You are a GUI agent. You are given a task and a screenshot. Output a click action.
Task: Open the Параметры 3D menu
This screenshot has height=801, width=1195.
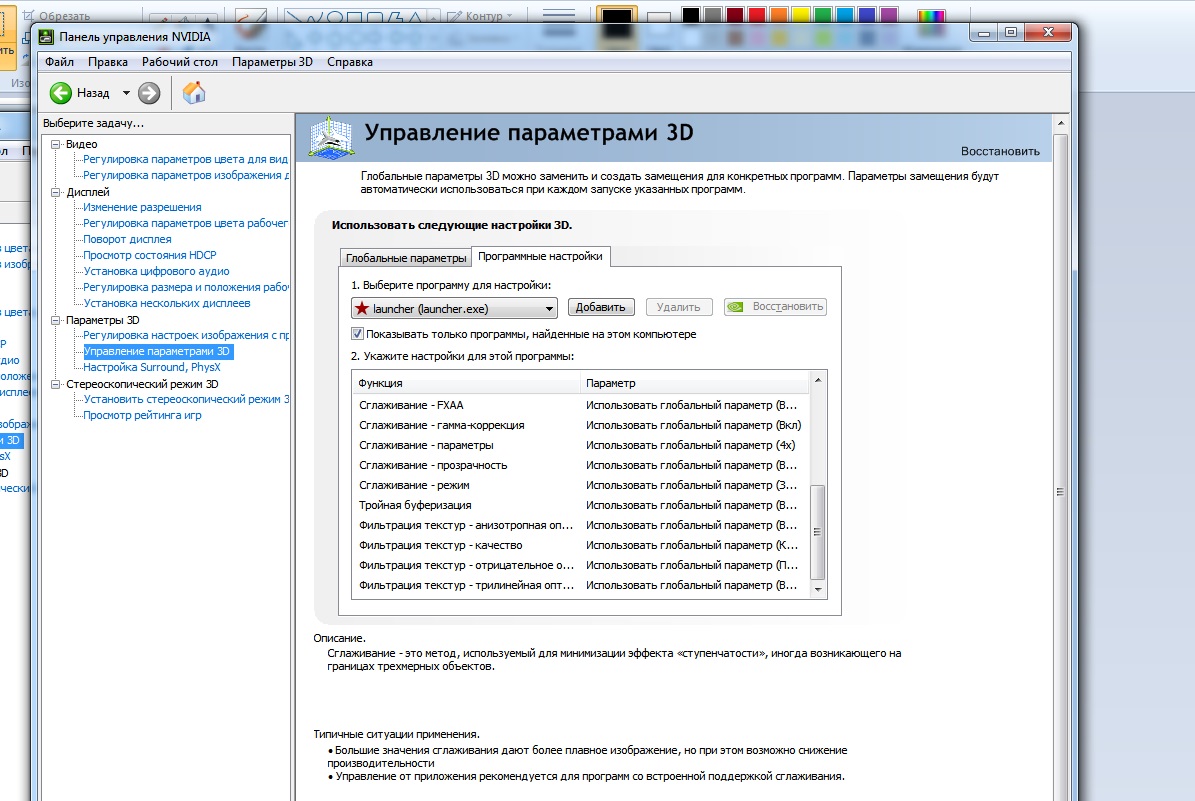tap(272, 62)
